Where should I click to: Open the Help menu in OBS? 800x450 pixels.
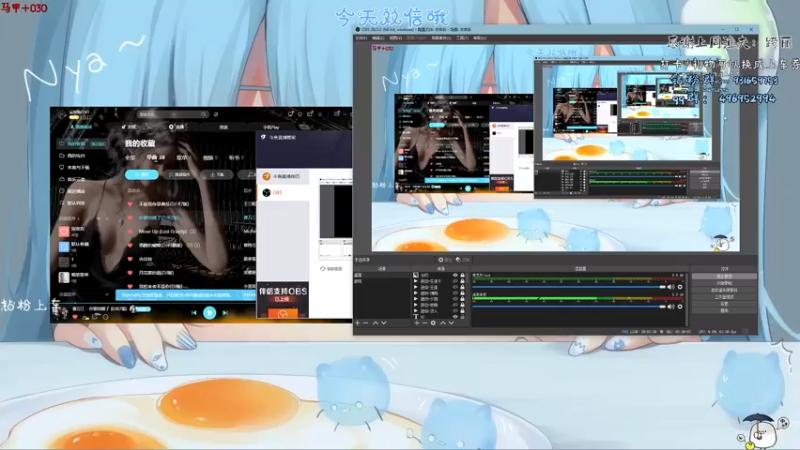click(x=480, y=38)
